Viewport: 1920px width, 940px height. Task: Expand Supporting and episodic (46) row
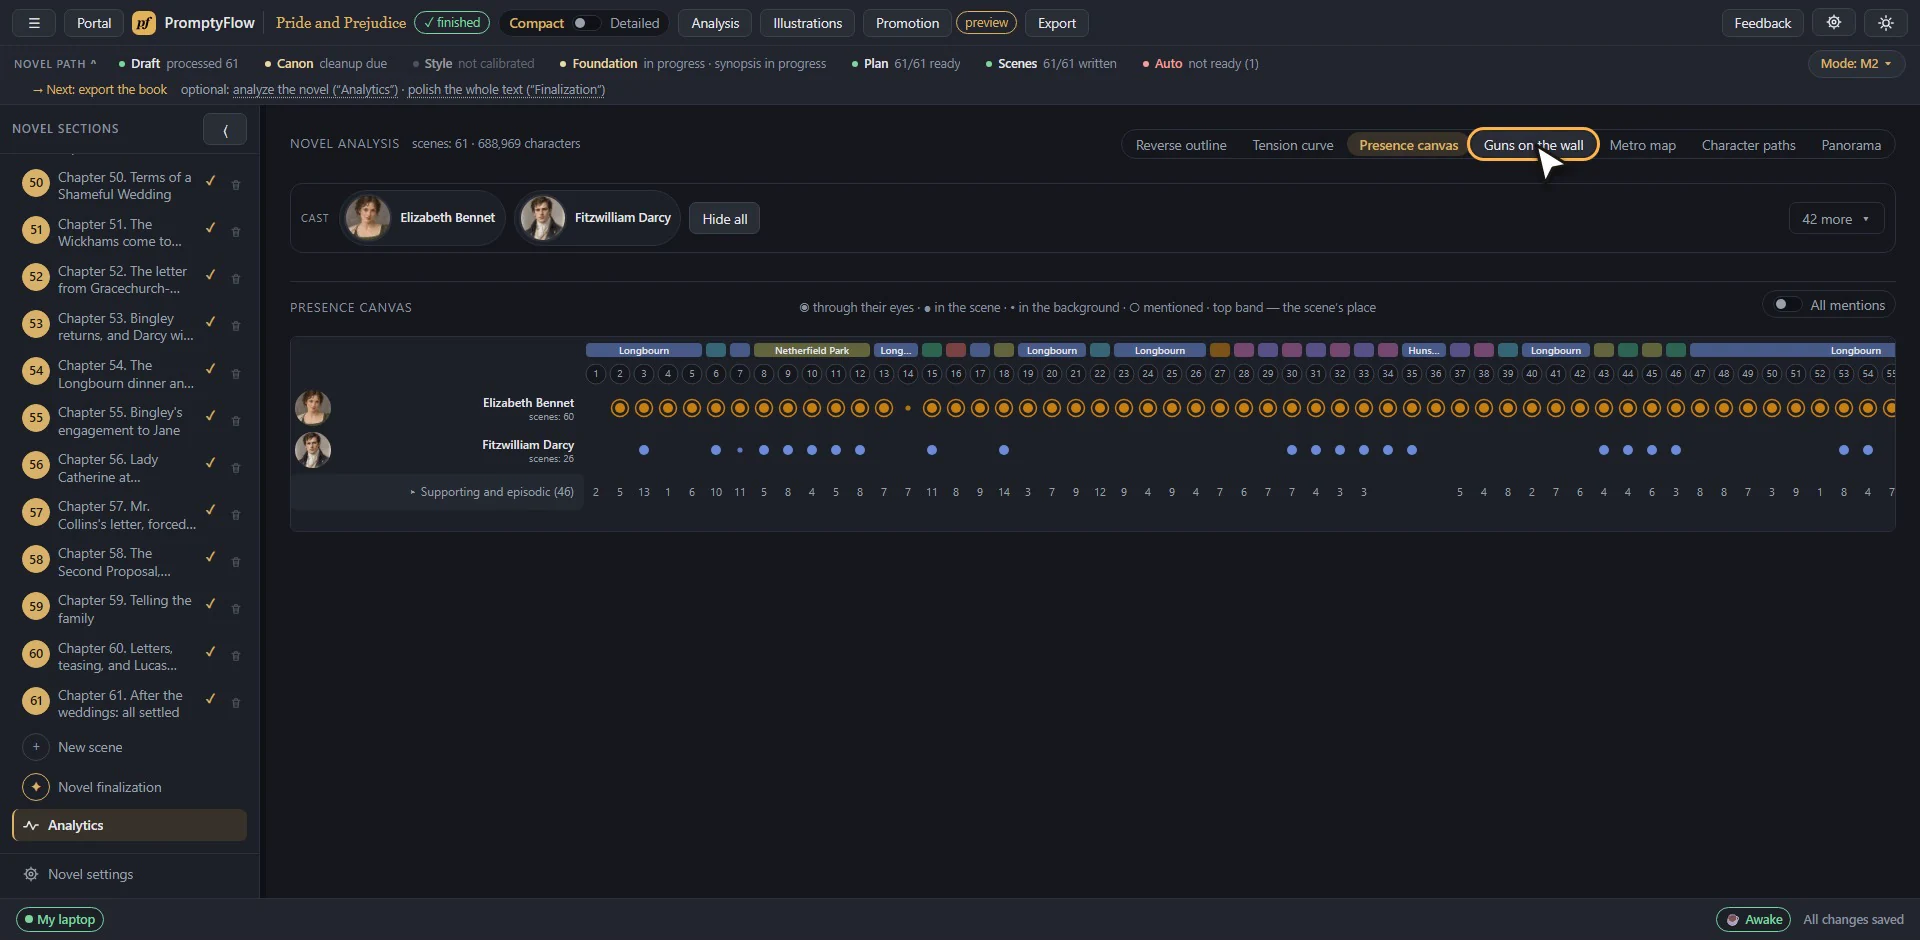coord(491,492)
